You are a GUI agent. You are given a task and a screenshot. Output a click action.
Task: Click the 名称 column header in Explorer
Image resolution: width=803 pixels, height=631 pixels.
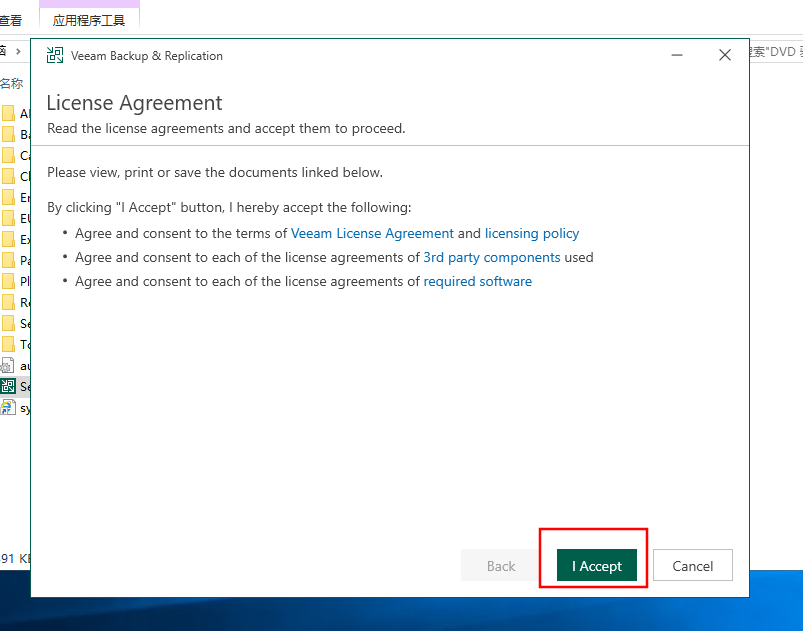coord(11,83)
